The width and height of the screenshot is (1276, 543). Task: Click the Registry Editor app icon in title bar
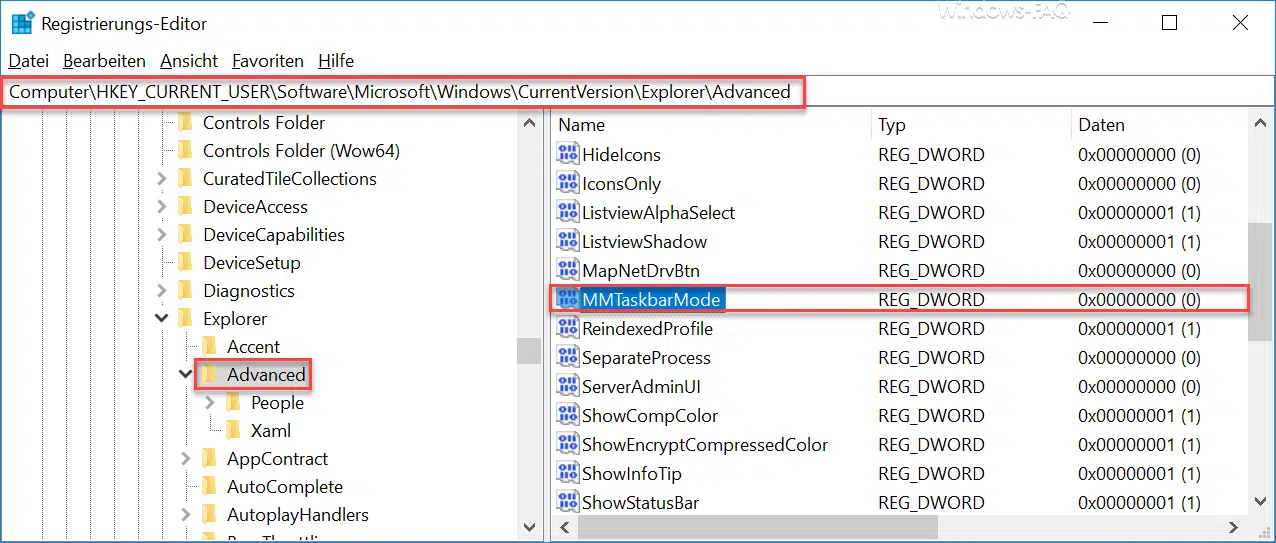point(22,23)
